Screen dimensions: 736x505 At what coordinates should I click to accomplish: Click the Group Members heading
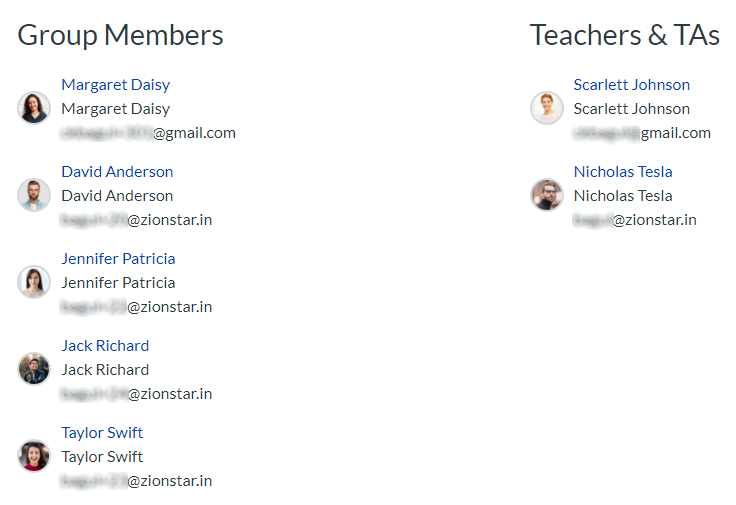pos(120,35)
